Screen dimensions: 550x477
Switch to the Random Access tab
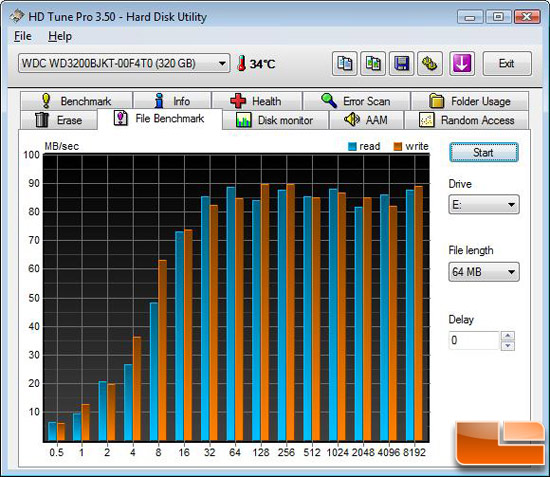click(x=467, y=120)
